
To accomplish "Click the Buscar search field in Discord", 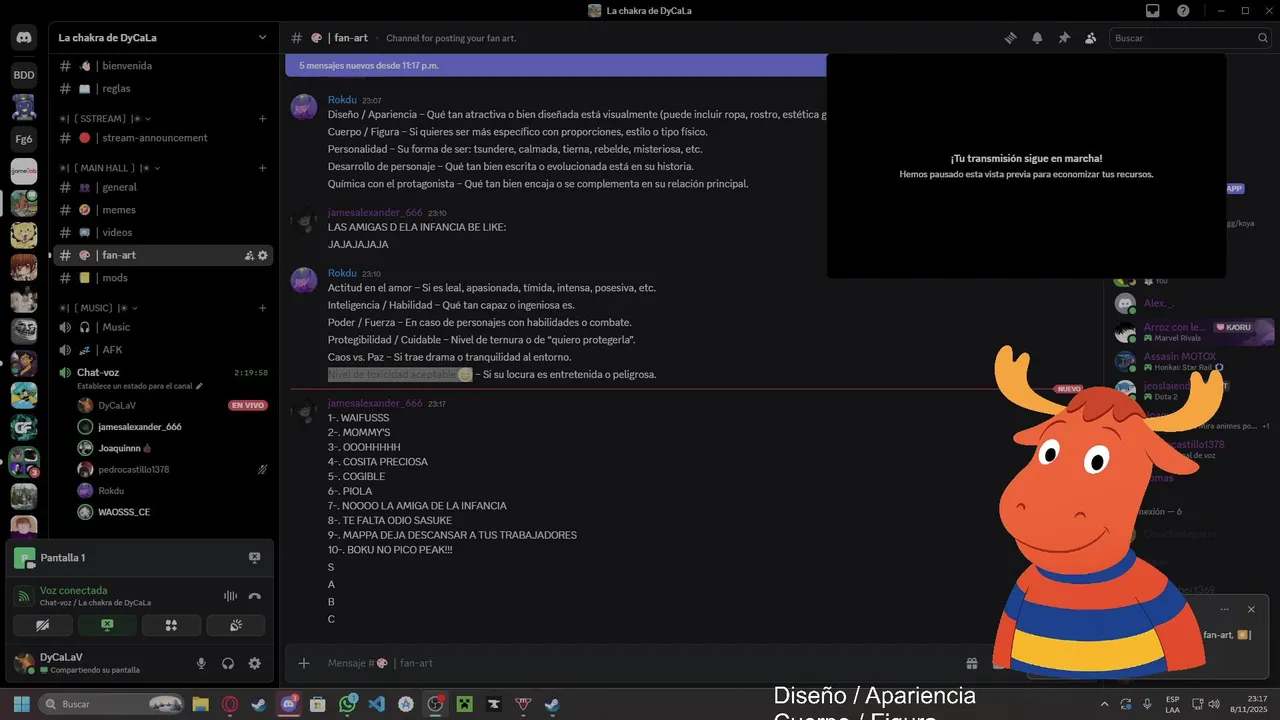I will click(x=1190, y=38).
